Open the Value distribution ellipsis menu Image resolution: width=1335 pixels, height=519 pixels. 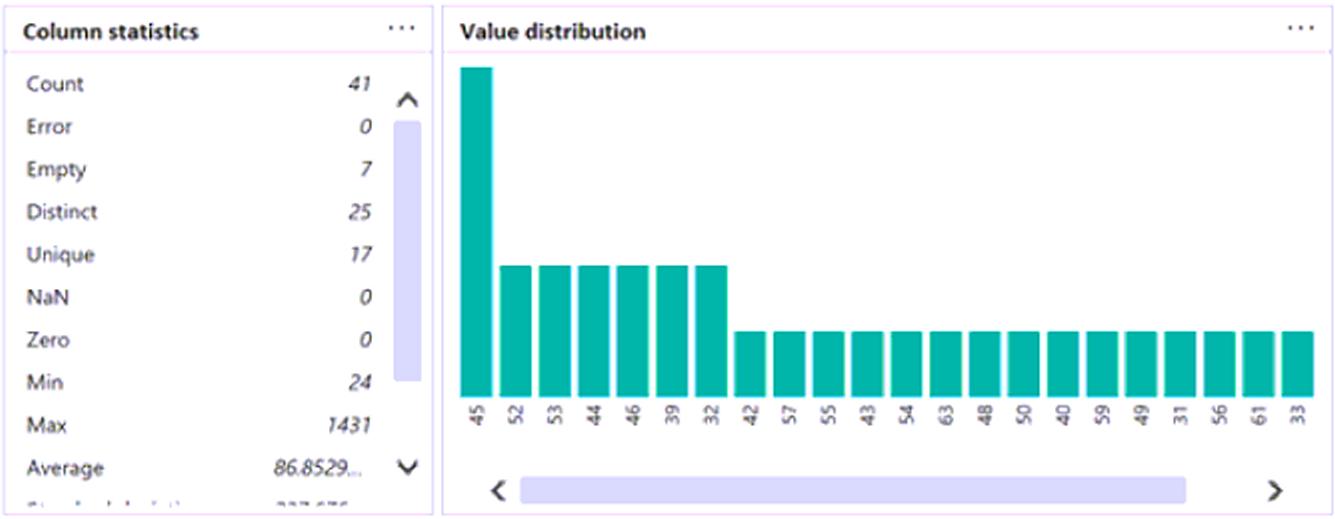(1300, 29)
